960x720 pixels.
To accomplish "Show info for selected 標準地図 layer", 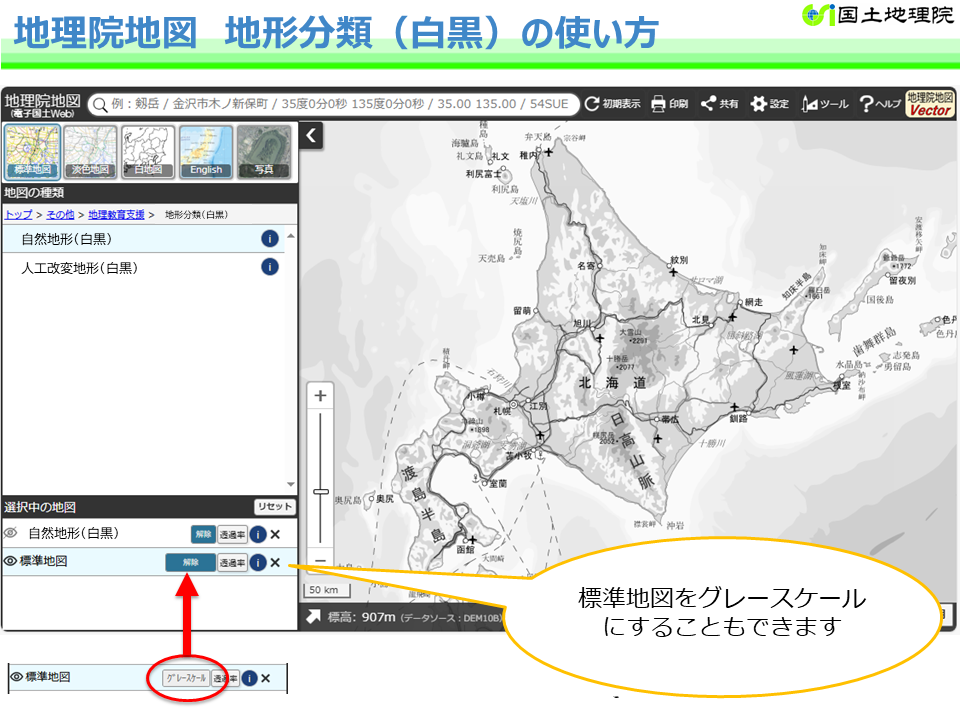I will pos(258,563).
